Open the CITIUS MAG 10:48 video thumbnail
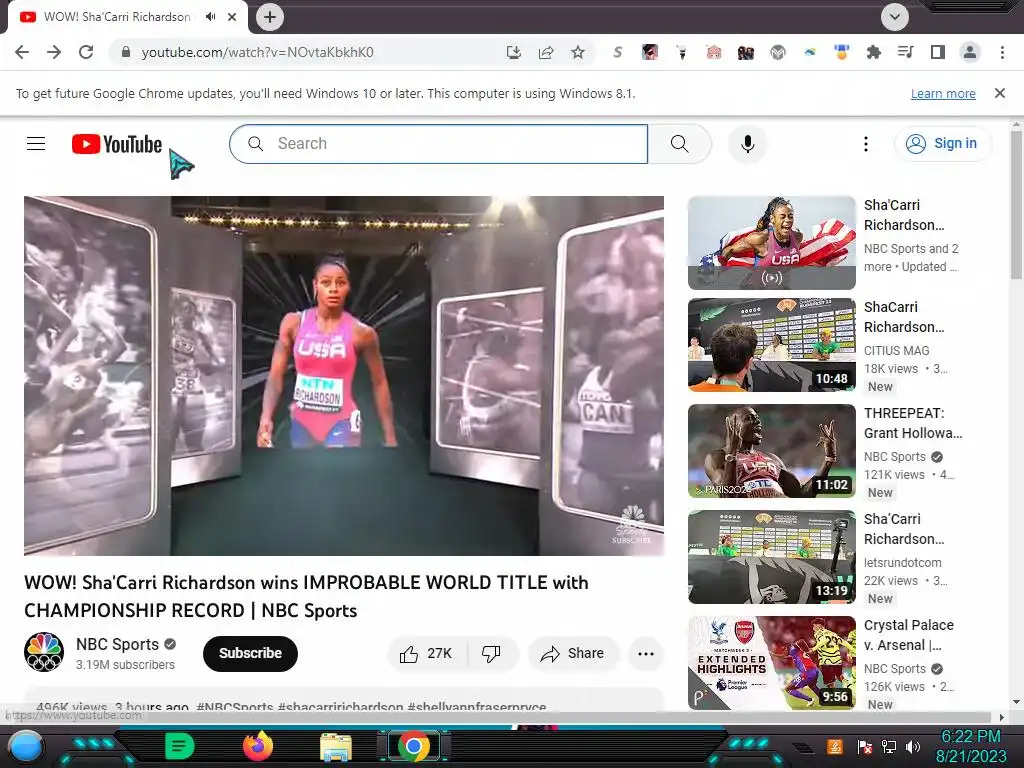Viewport: 1024px width, 768px height. pos(772,345)
